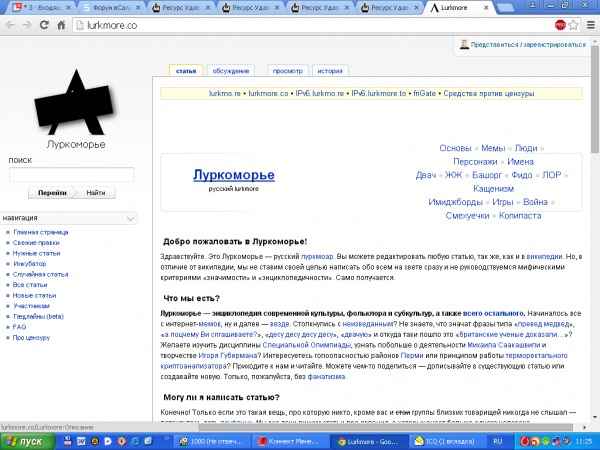Open the Мемы category link
Viewport: 600px width, 450px height.
pyautogui.click(x=493, y=148)
